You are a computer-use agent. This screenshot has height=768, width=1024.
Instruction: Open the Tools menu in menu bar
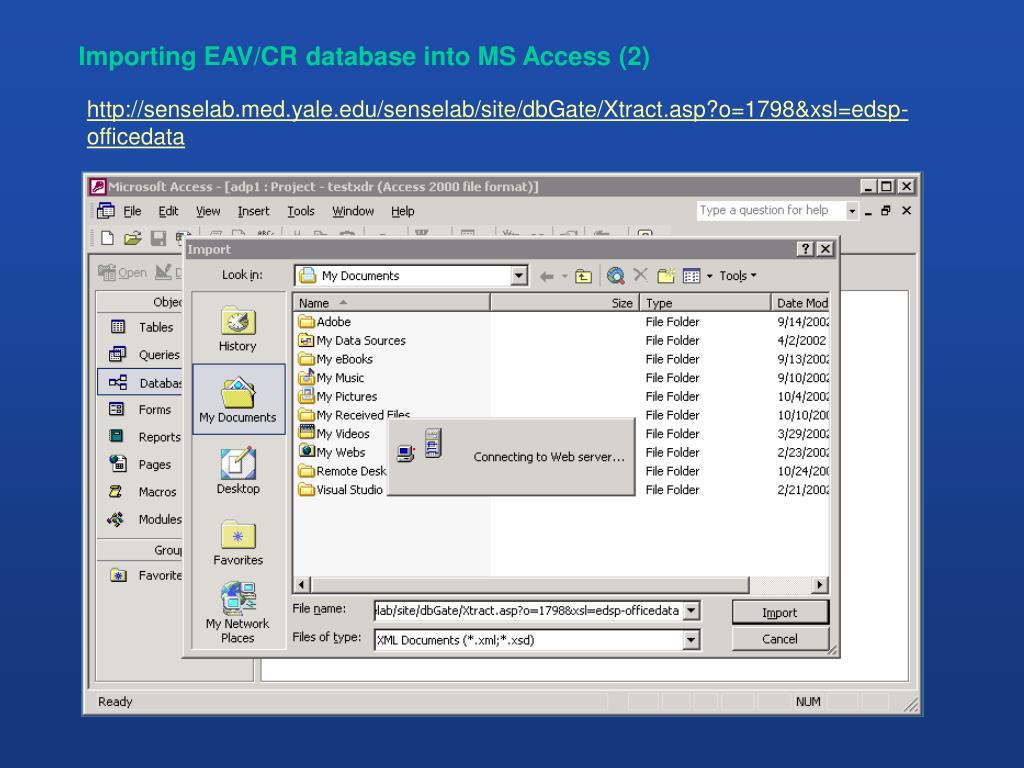pyautogui.click(x=301, y=211)
